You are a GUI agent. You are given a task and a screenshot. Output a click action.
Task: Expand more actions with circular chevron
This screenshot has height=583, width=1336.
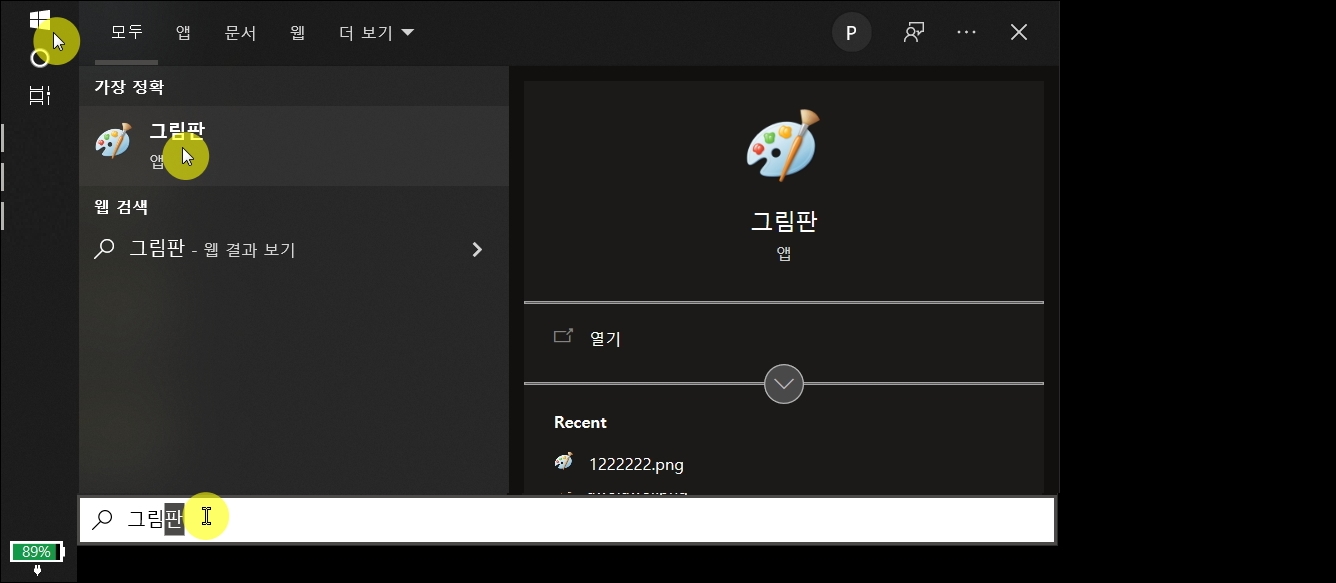coord(783,384)
